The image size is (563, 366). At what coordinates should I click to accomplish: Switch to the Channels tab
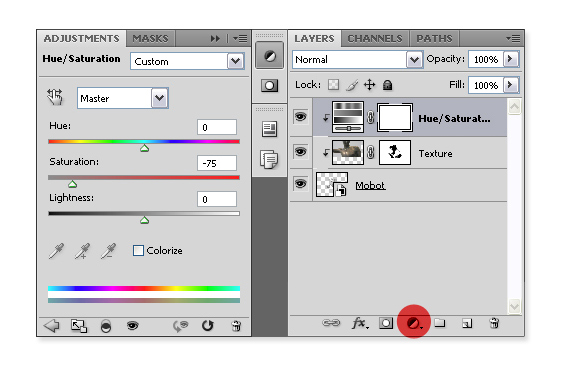(375, 38)
